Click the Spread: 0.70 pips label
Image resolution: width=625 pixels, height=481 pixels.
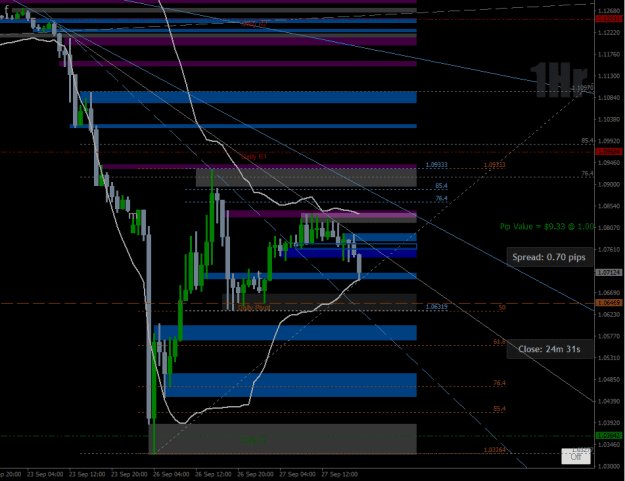click(x=549, y=257)
